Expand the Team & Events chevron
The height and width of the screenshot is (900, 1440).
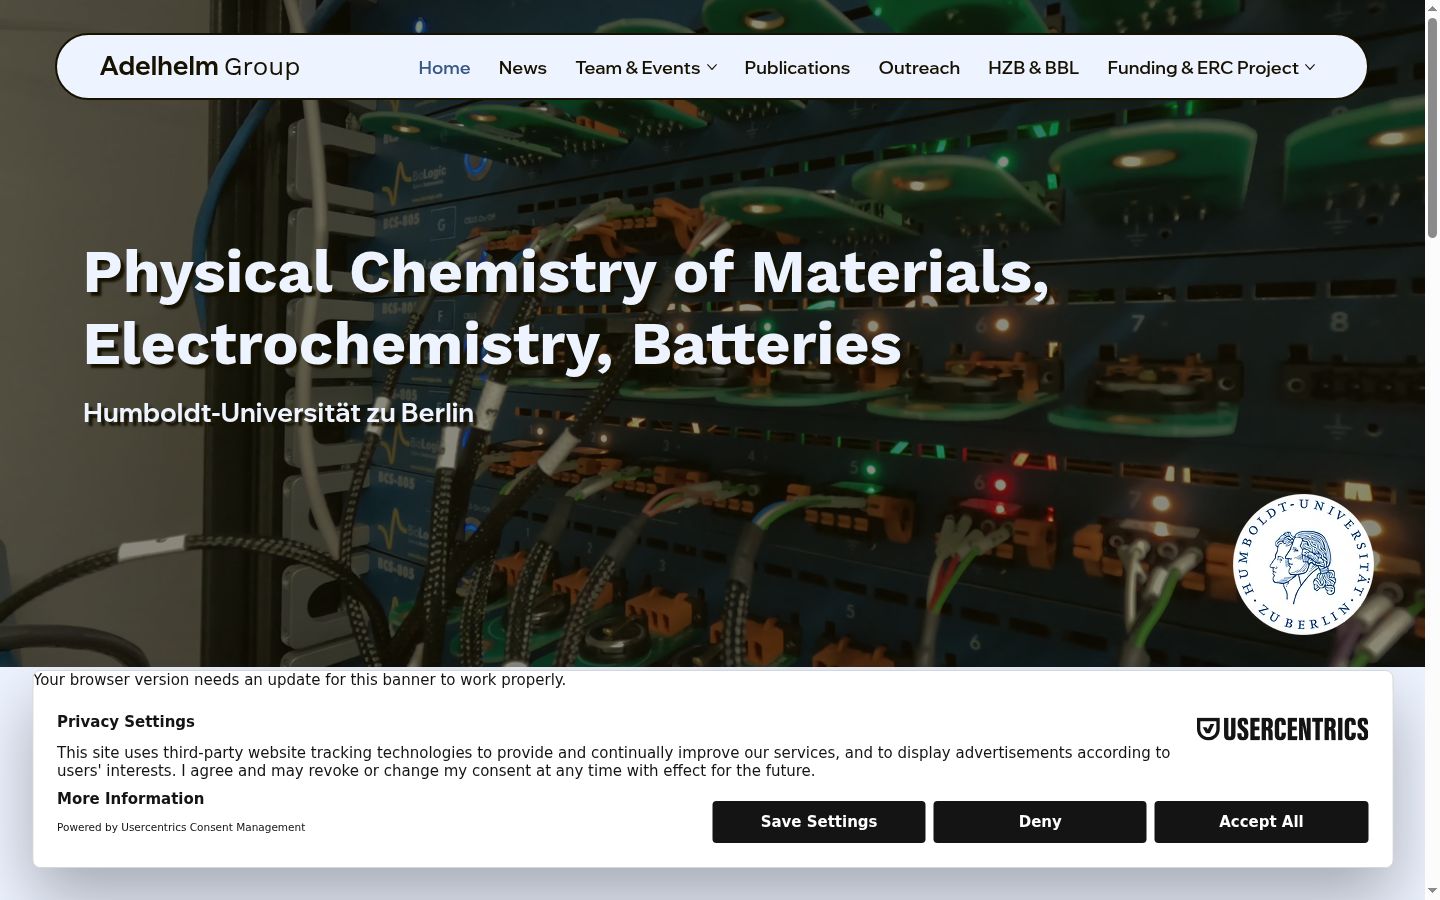pyautogui.click(x=712, y=67)
